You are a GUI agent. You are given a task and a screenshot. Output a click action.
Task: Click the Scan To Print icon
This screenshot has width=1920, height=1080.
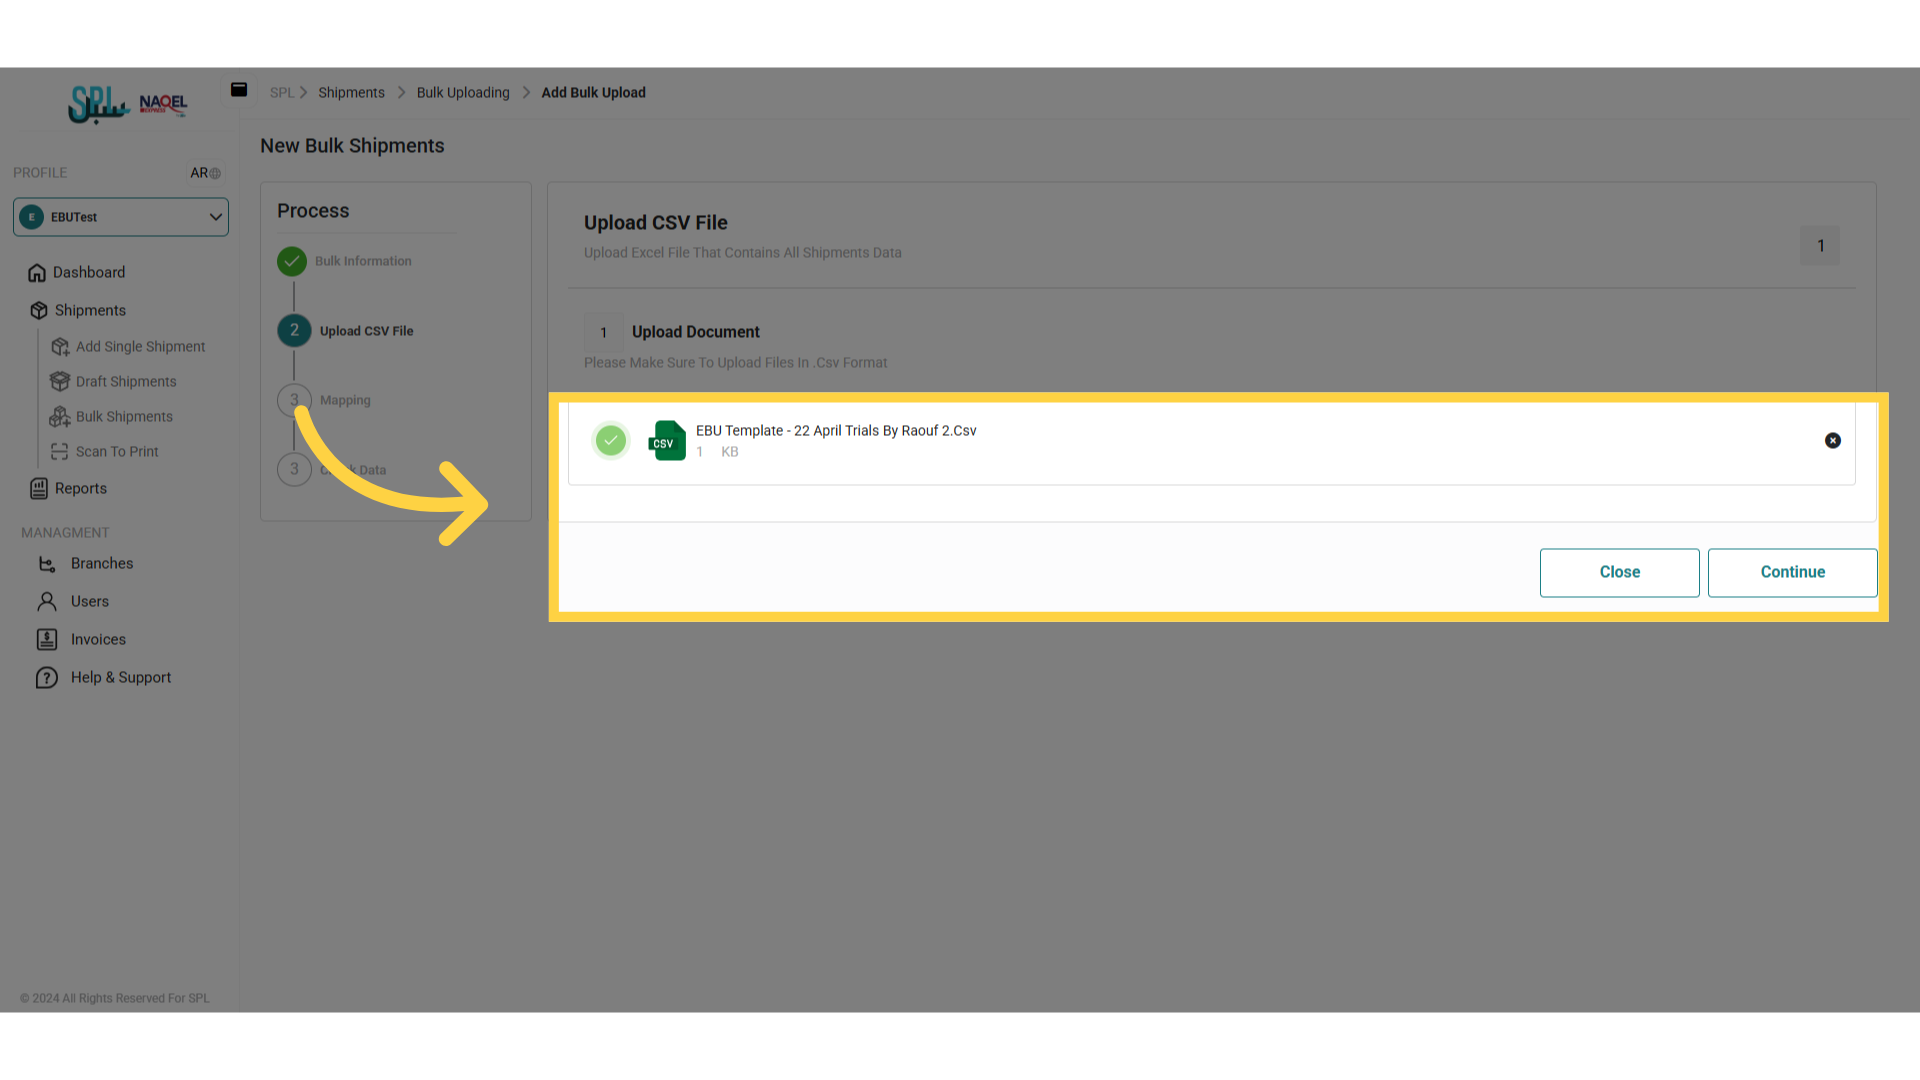point(60,452)
